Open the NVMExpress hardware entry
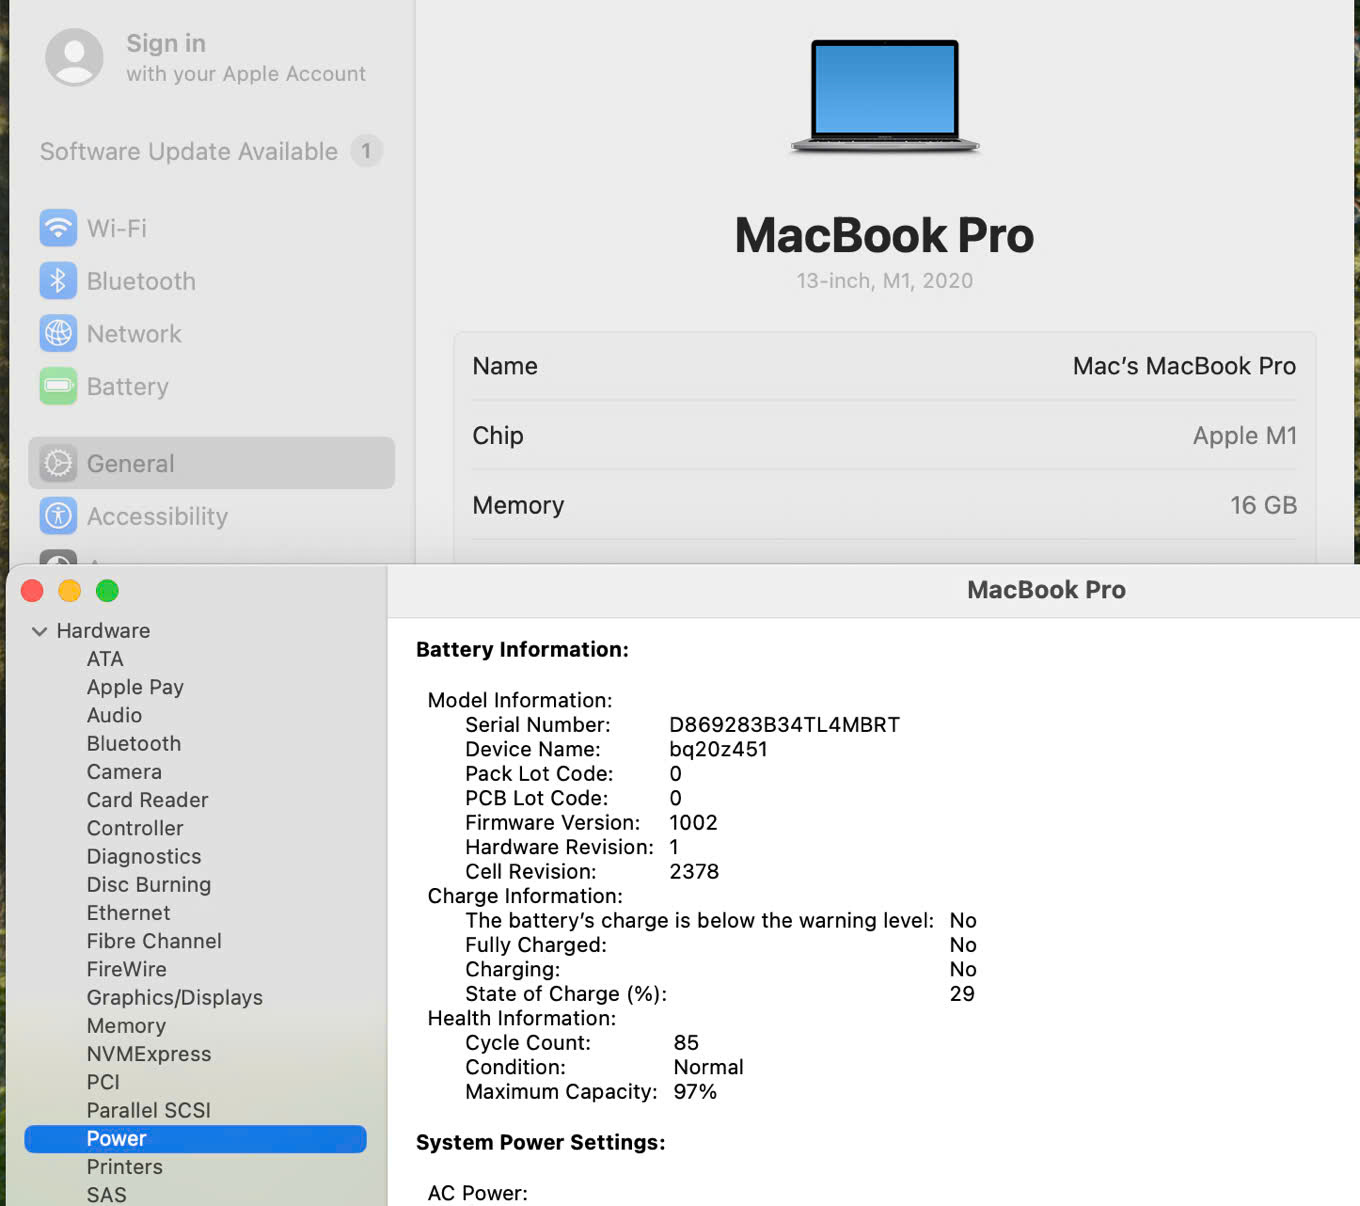The image size is (1360, 1206). pyautogui.click(x=148, y=1053)
